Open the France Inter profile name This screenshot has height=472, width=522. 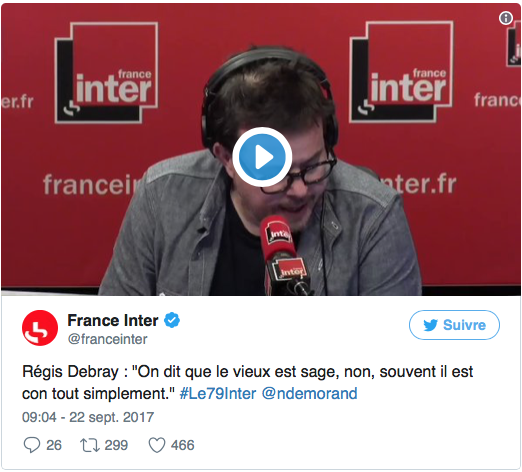(113, 320)
